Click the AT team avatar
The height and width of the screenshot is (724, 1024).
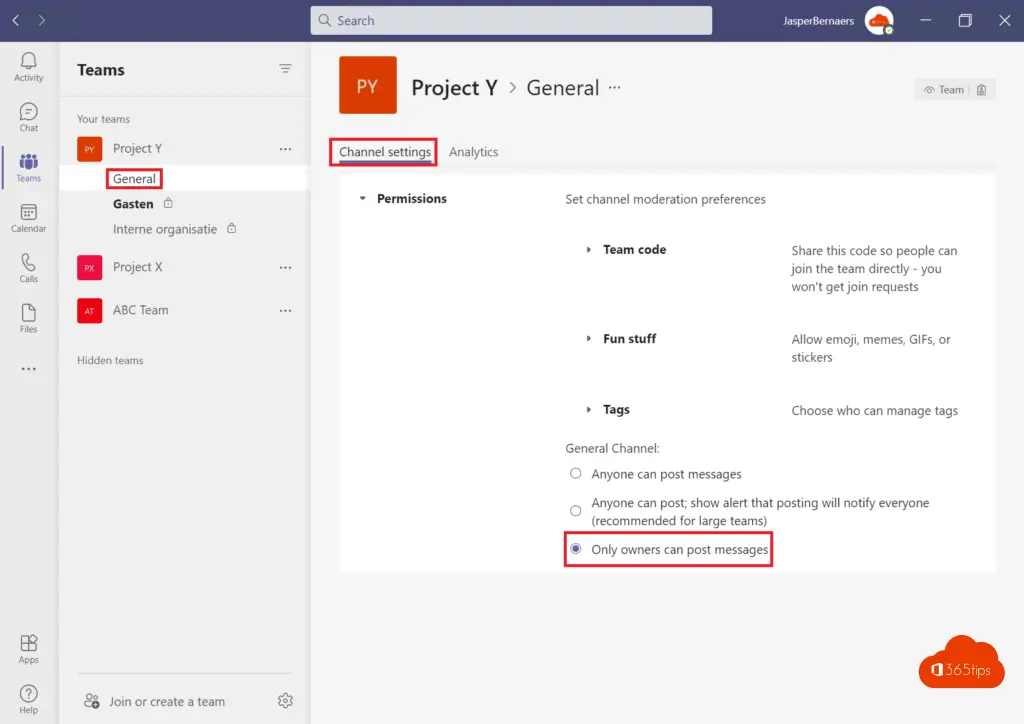click(89, 310)
